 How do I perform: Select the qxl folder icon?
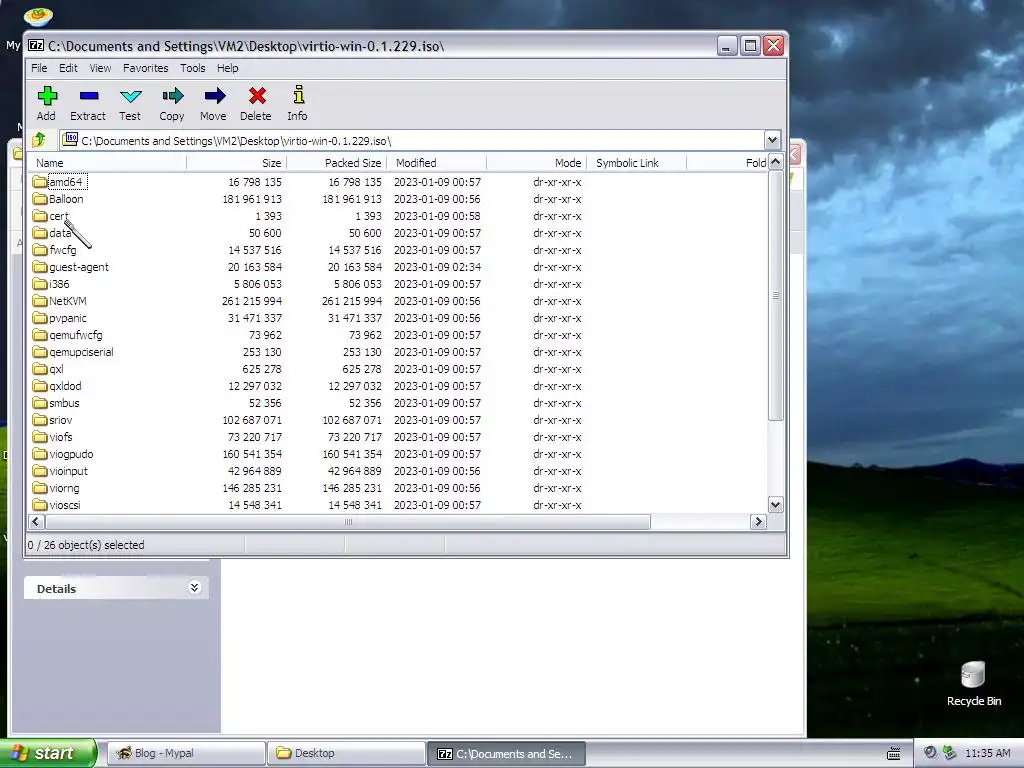click(40, 368)
